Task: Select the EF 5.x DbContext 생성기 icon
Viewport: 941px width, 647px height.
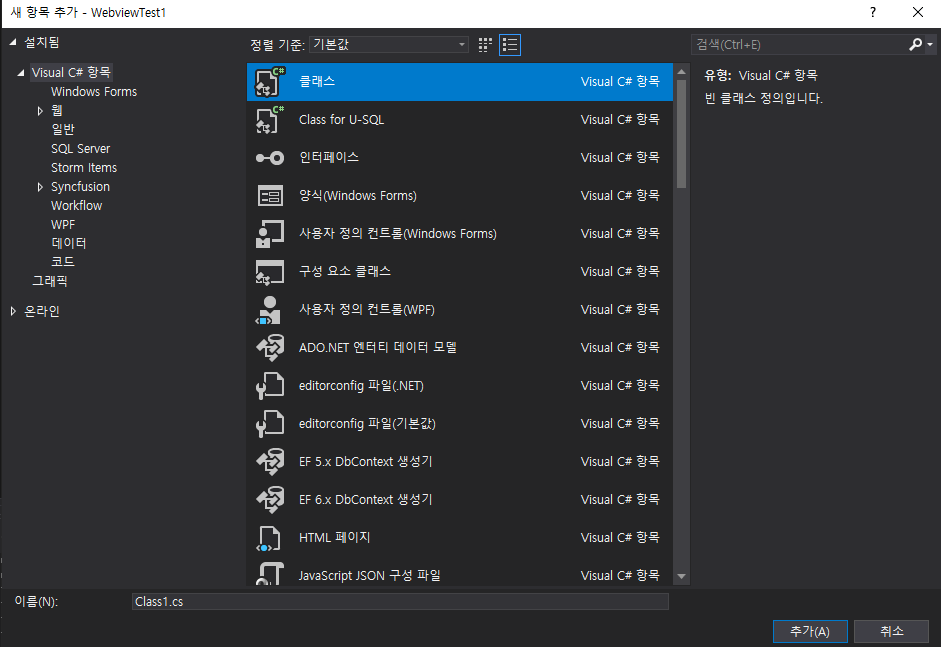Action: [269, 462]
